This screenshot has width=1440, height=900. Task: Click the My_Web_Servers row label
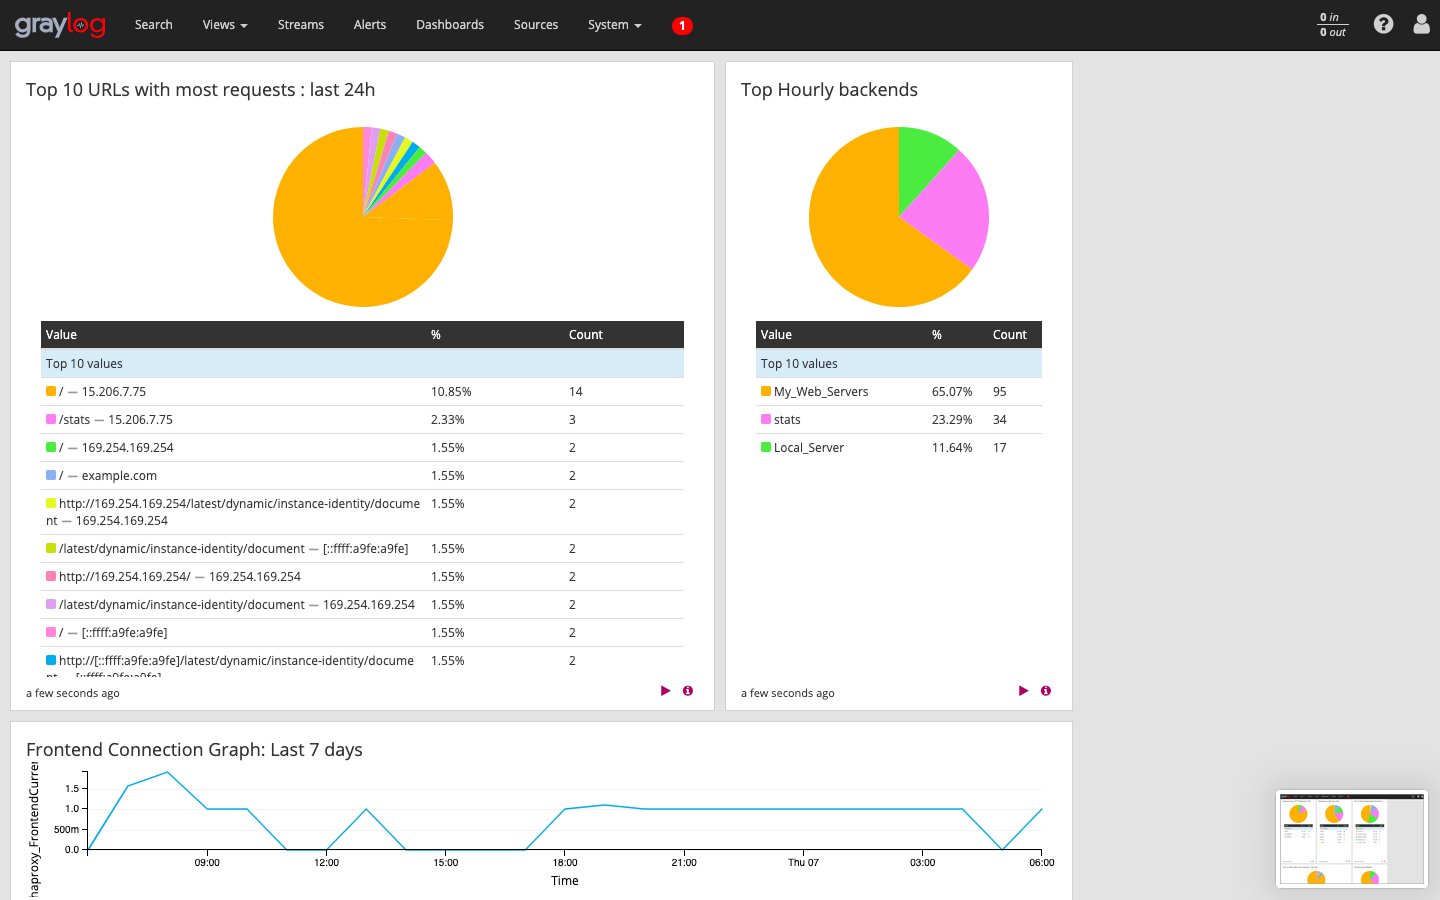821,392
